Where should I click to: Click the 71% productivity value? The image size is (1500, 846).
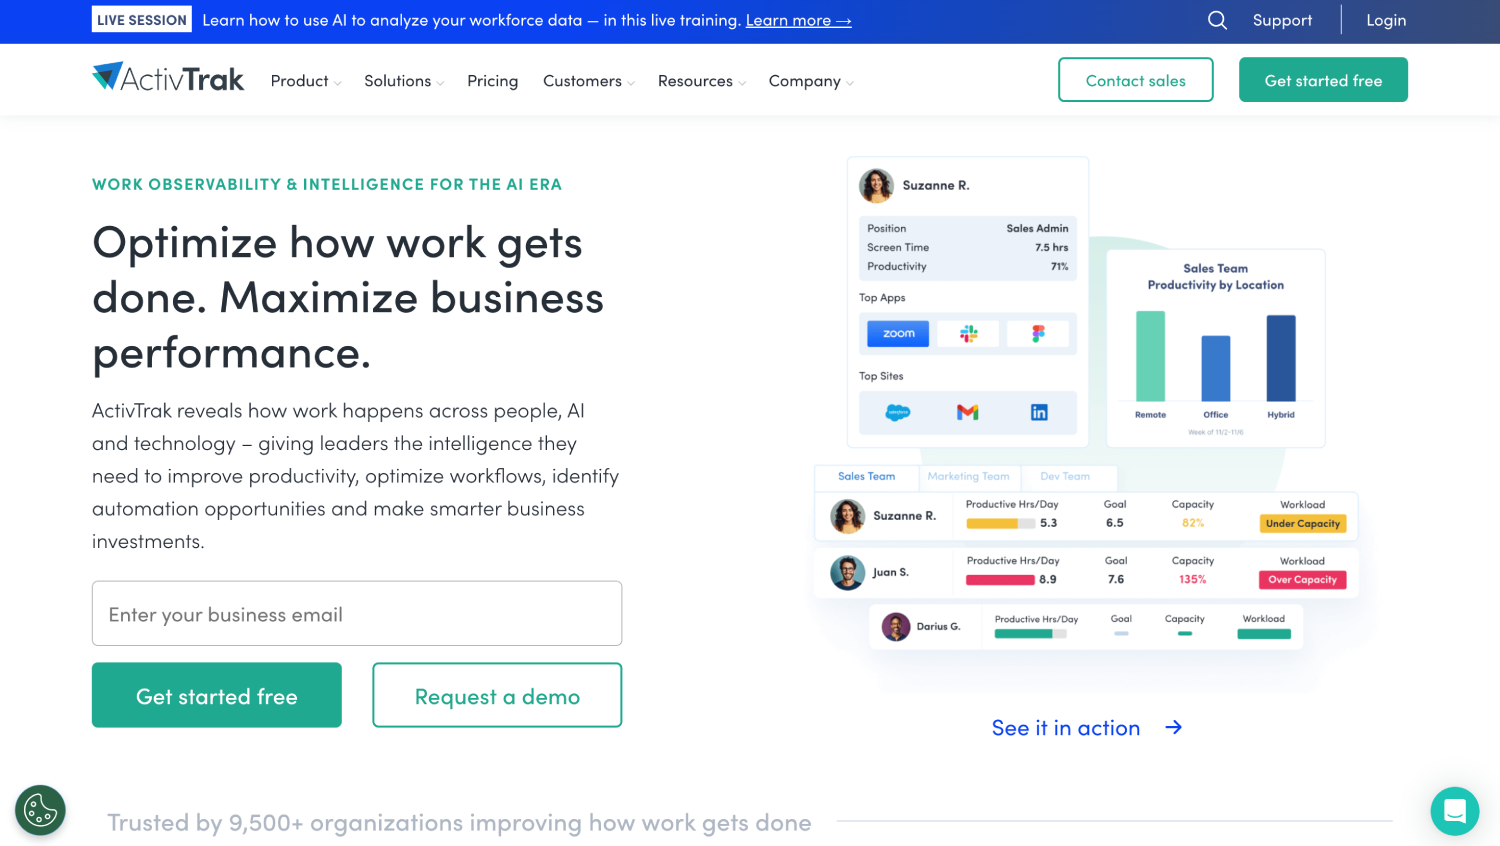pyautogui.click(x=1060, y=266)
